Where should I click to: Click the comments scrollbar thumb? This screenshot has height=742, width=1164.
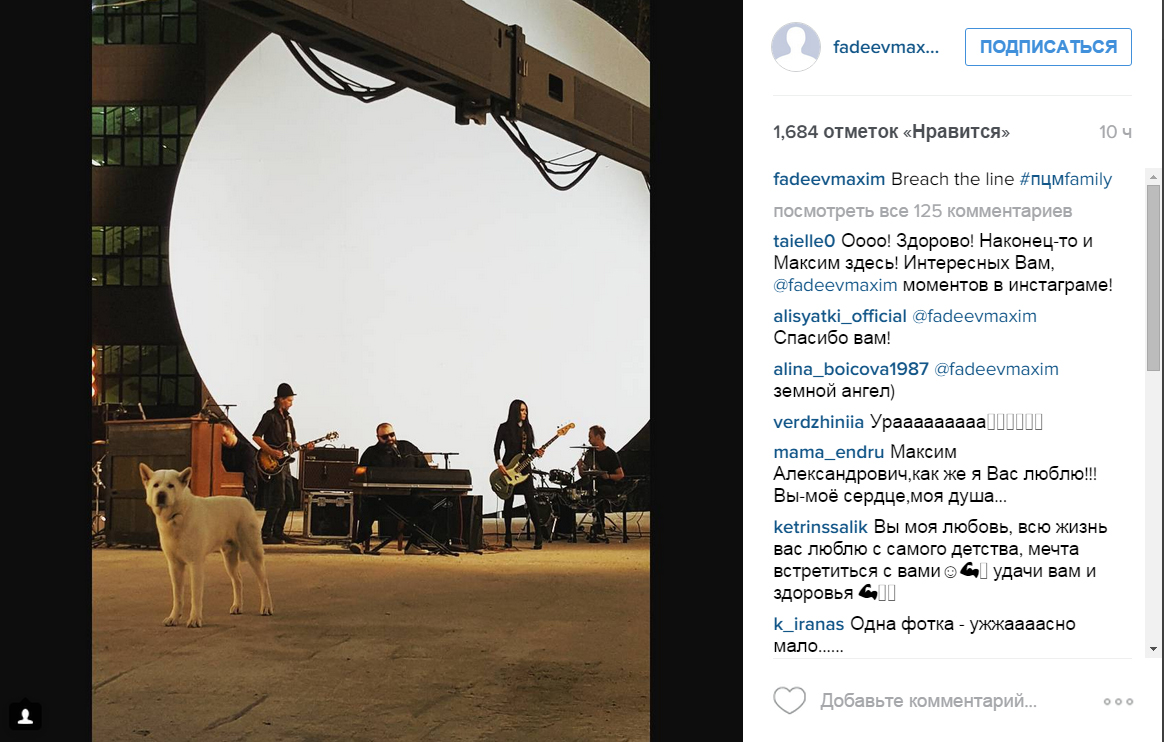[1153, 278]
